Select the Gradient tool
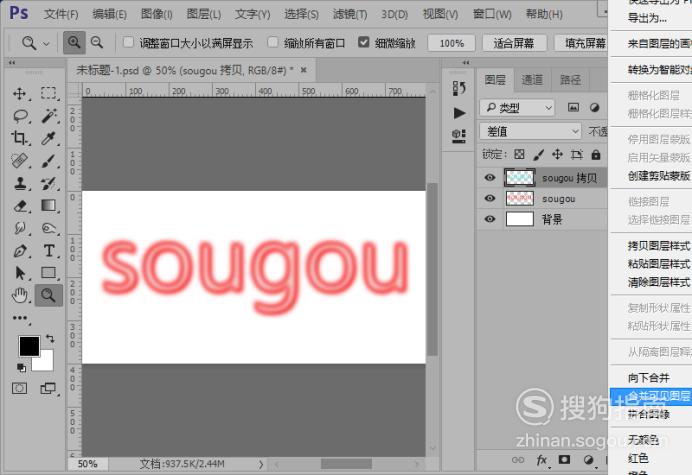 click(x=49, y=206)
